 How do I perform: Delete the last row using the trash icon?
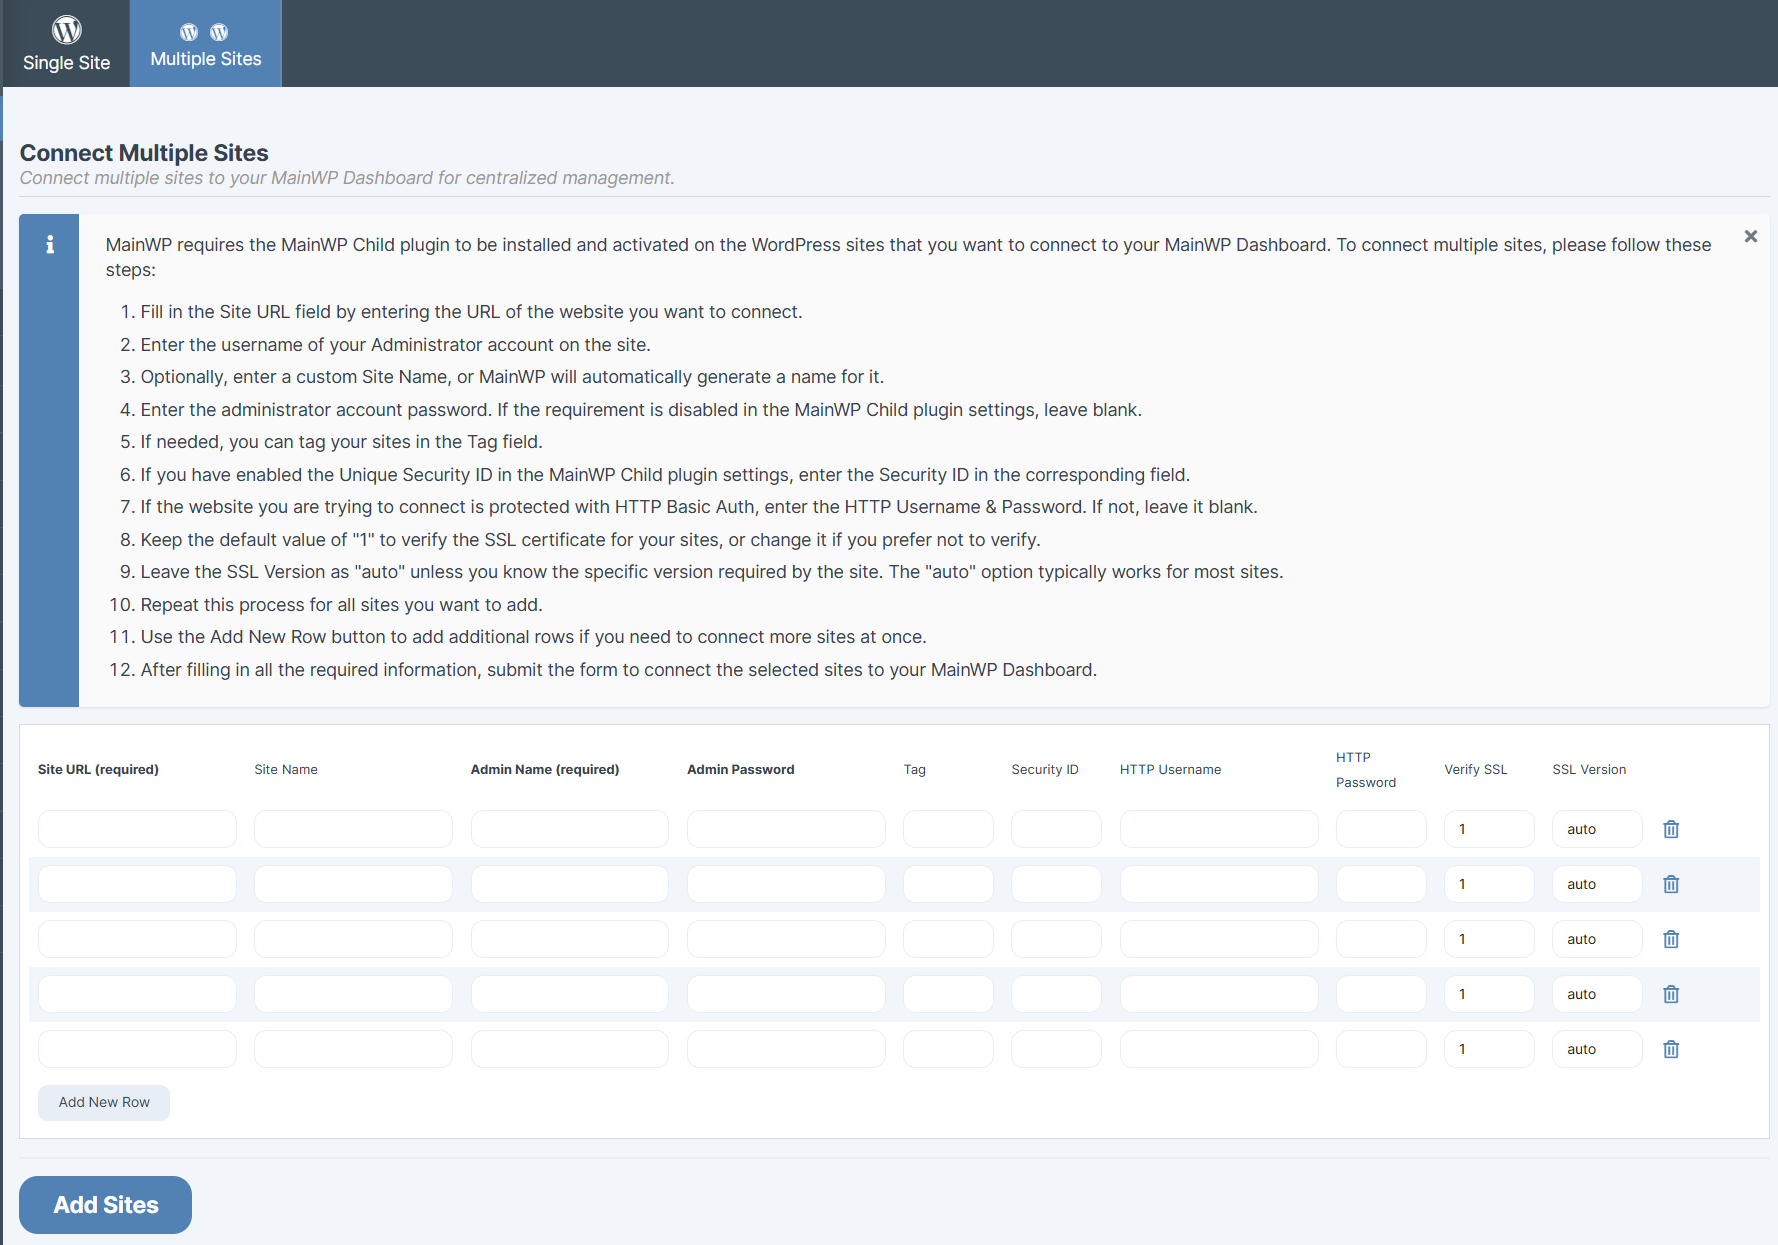1671,1048
